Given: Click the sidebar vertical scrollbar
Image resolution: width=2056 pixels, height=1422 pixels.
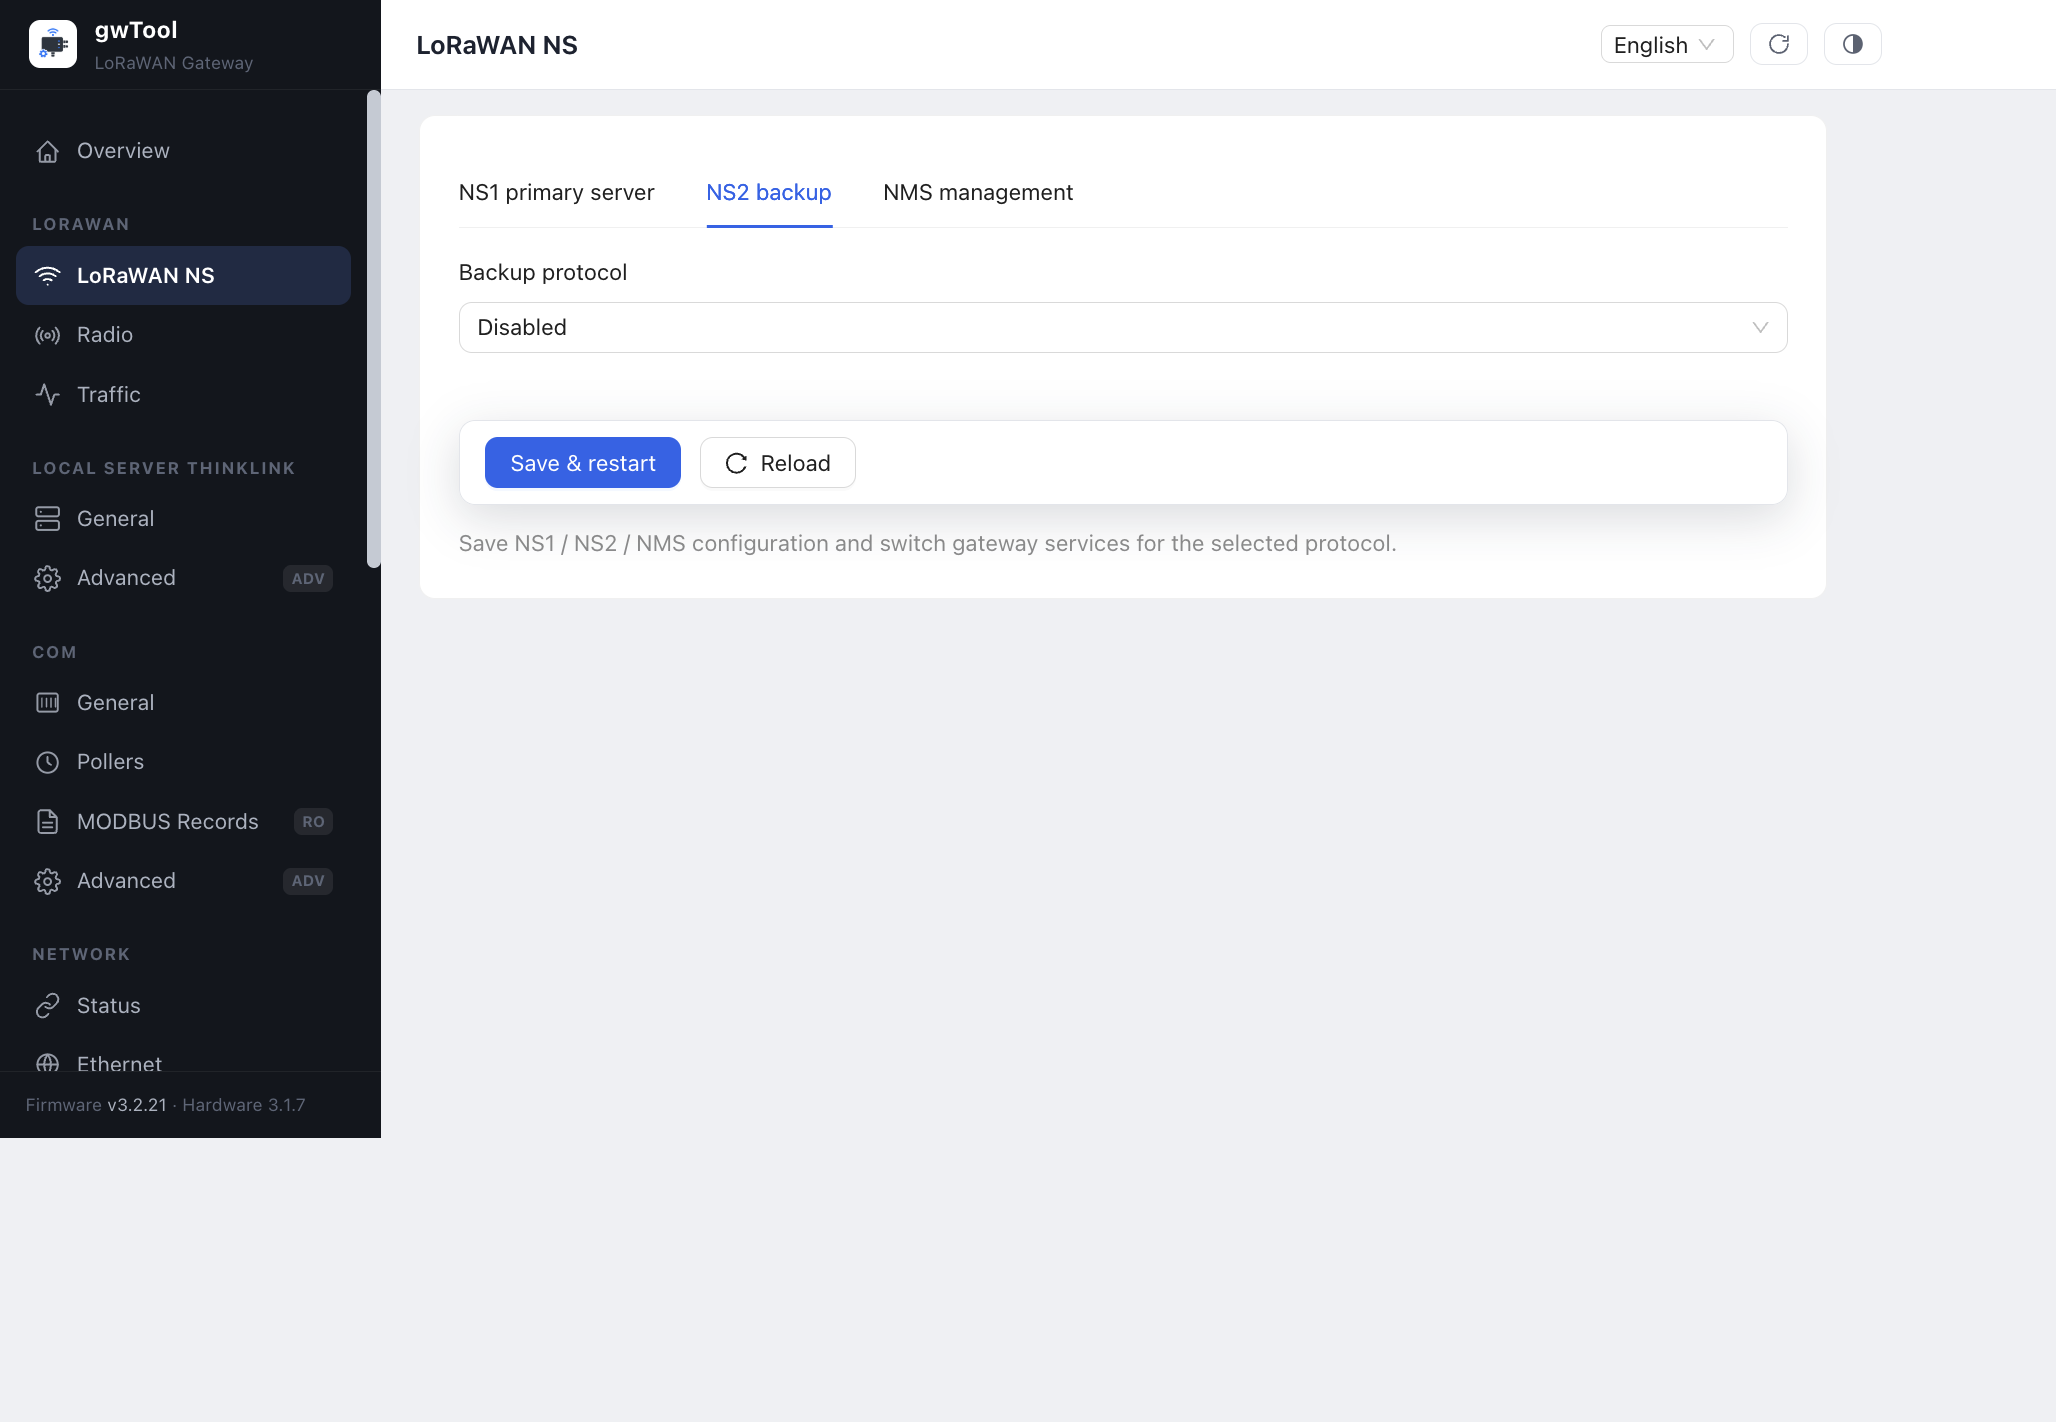Looking at the screenshot, I should click(374, 329).
